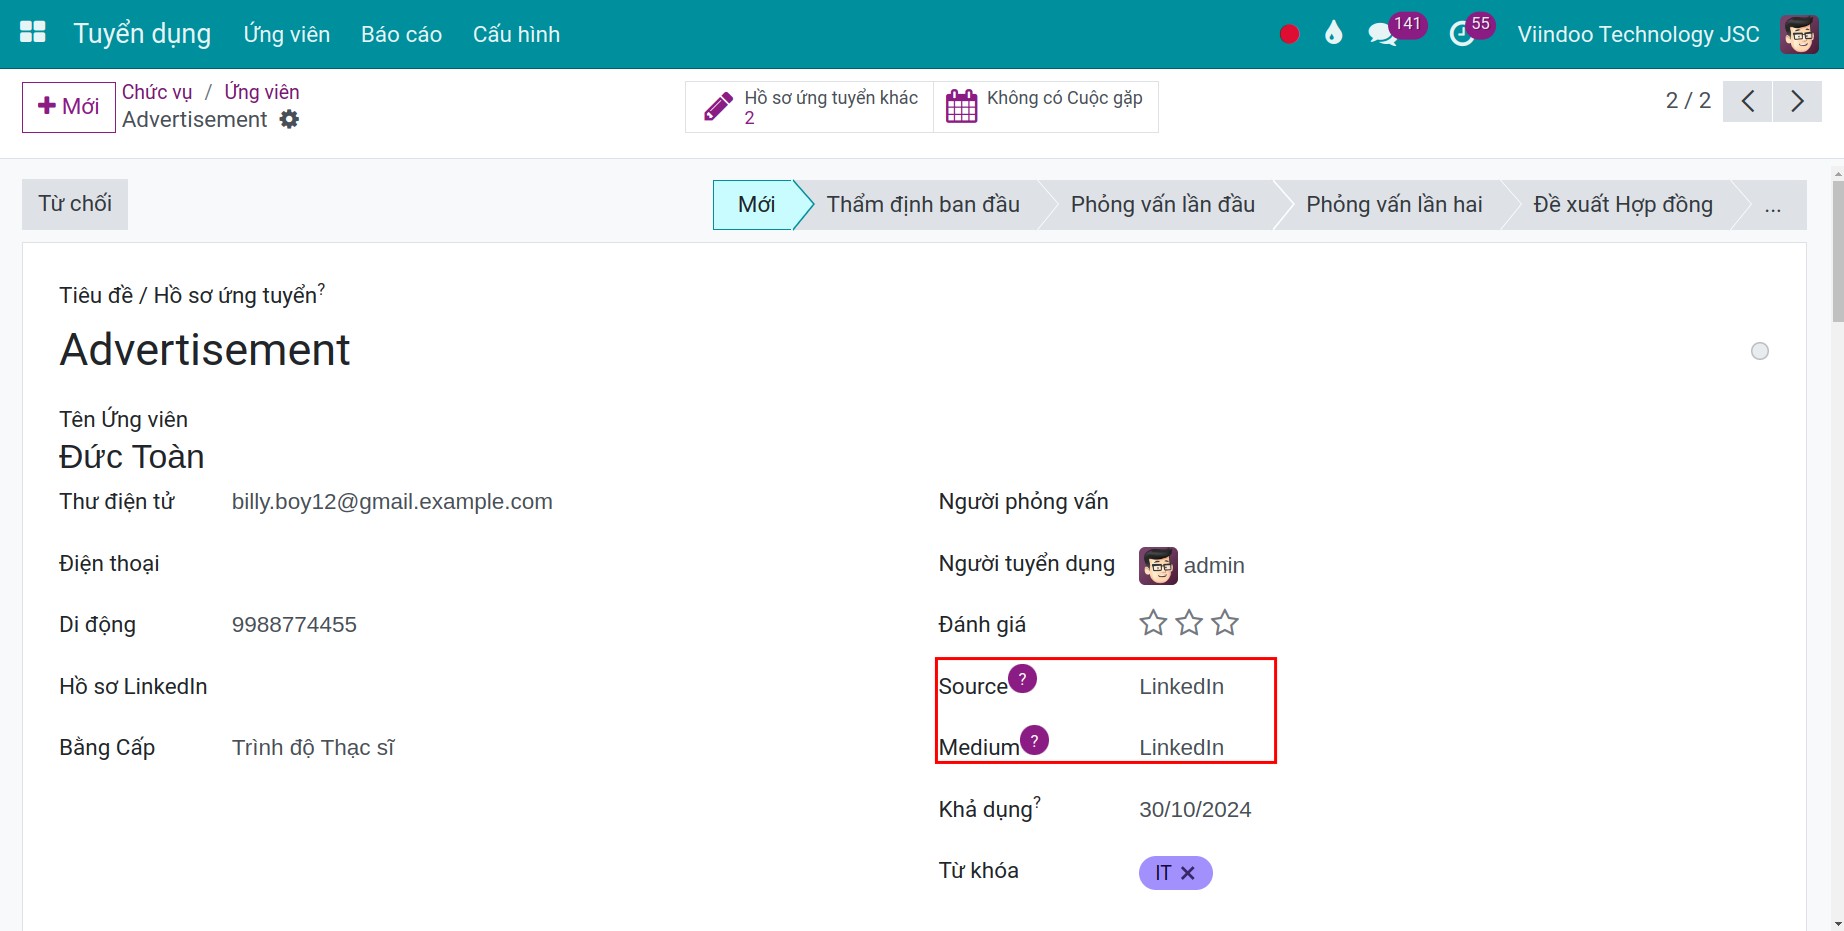Screen dimensions: 1844x931
Task: Open the Source field help tooltip
Action: pyautogui.click(x=1022, y=679)
